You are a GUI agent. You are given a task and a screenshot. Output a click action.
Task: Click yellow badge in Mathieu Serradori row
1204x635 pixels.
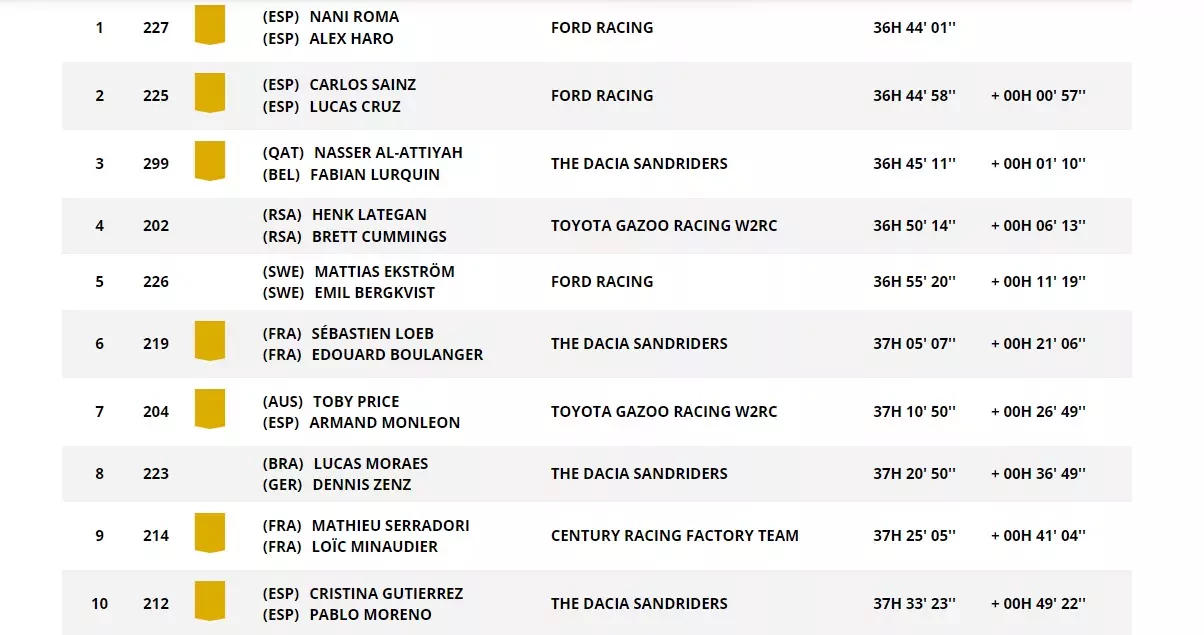pyautogui.click(x=209, y=533)
